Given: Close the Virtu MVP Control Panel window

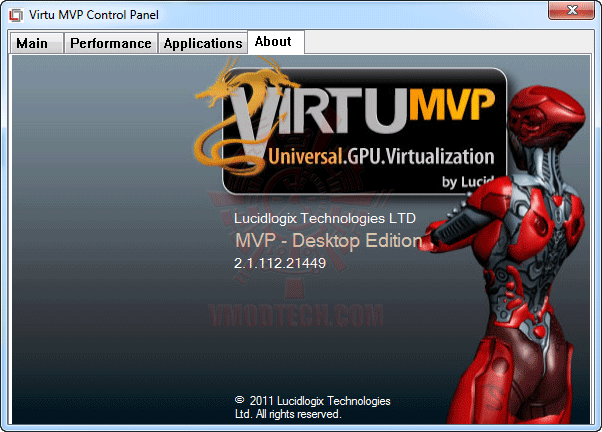Looking at the screenshot, I should pos(571,10).
